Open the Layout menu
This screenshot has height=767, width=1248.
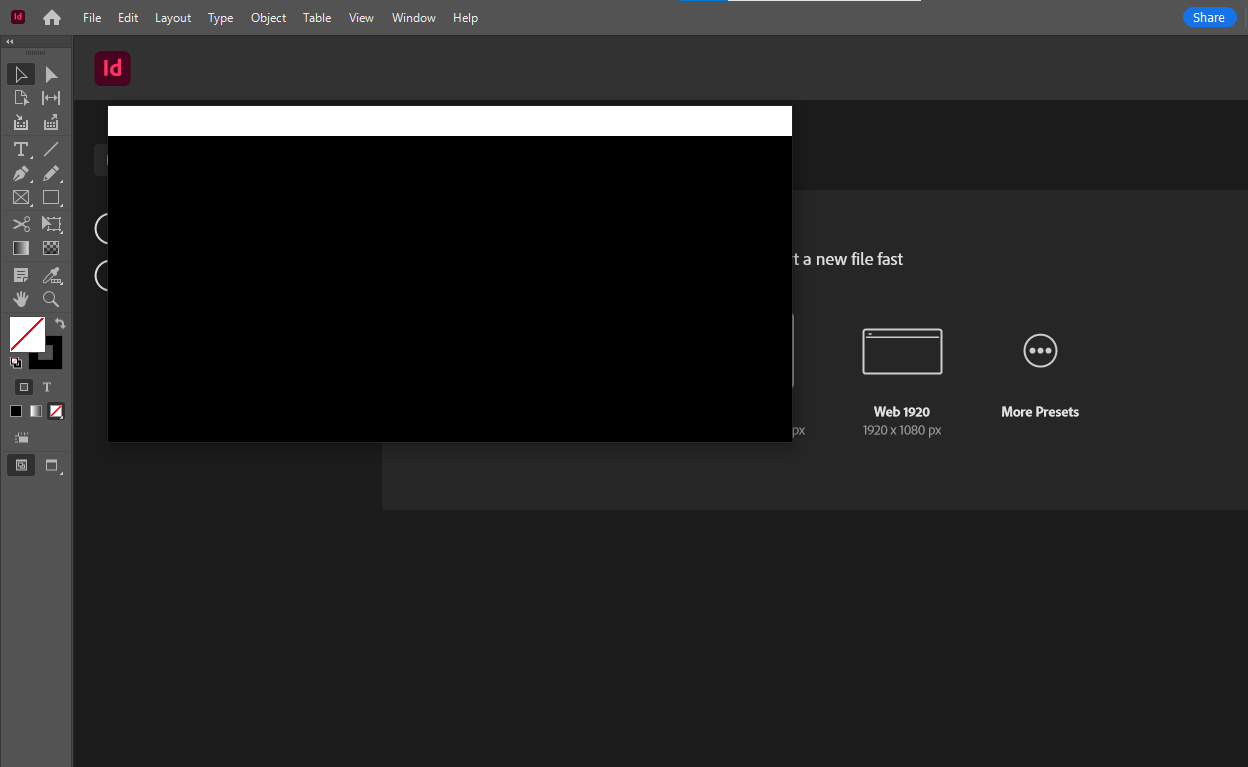click(x=173, y=18)
